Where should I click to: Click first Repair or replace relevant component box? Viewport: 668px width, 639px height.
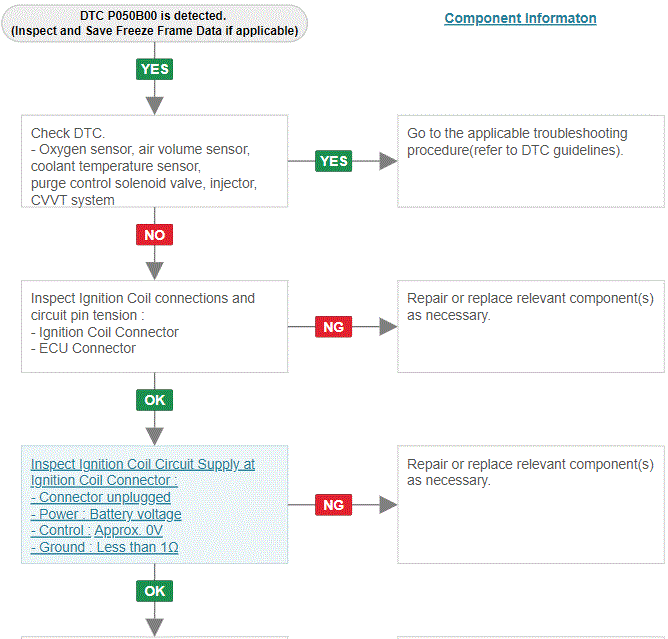[x=531, y=326]
